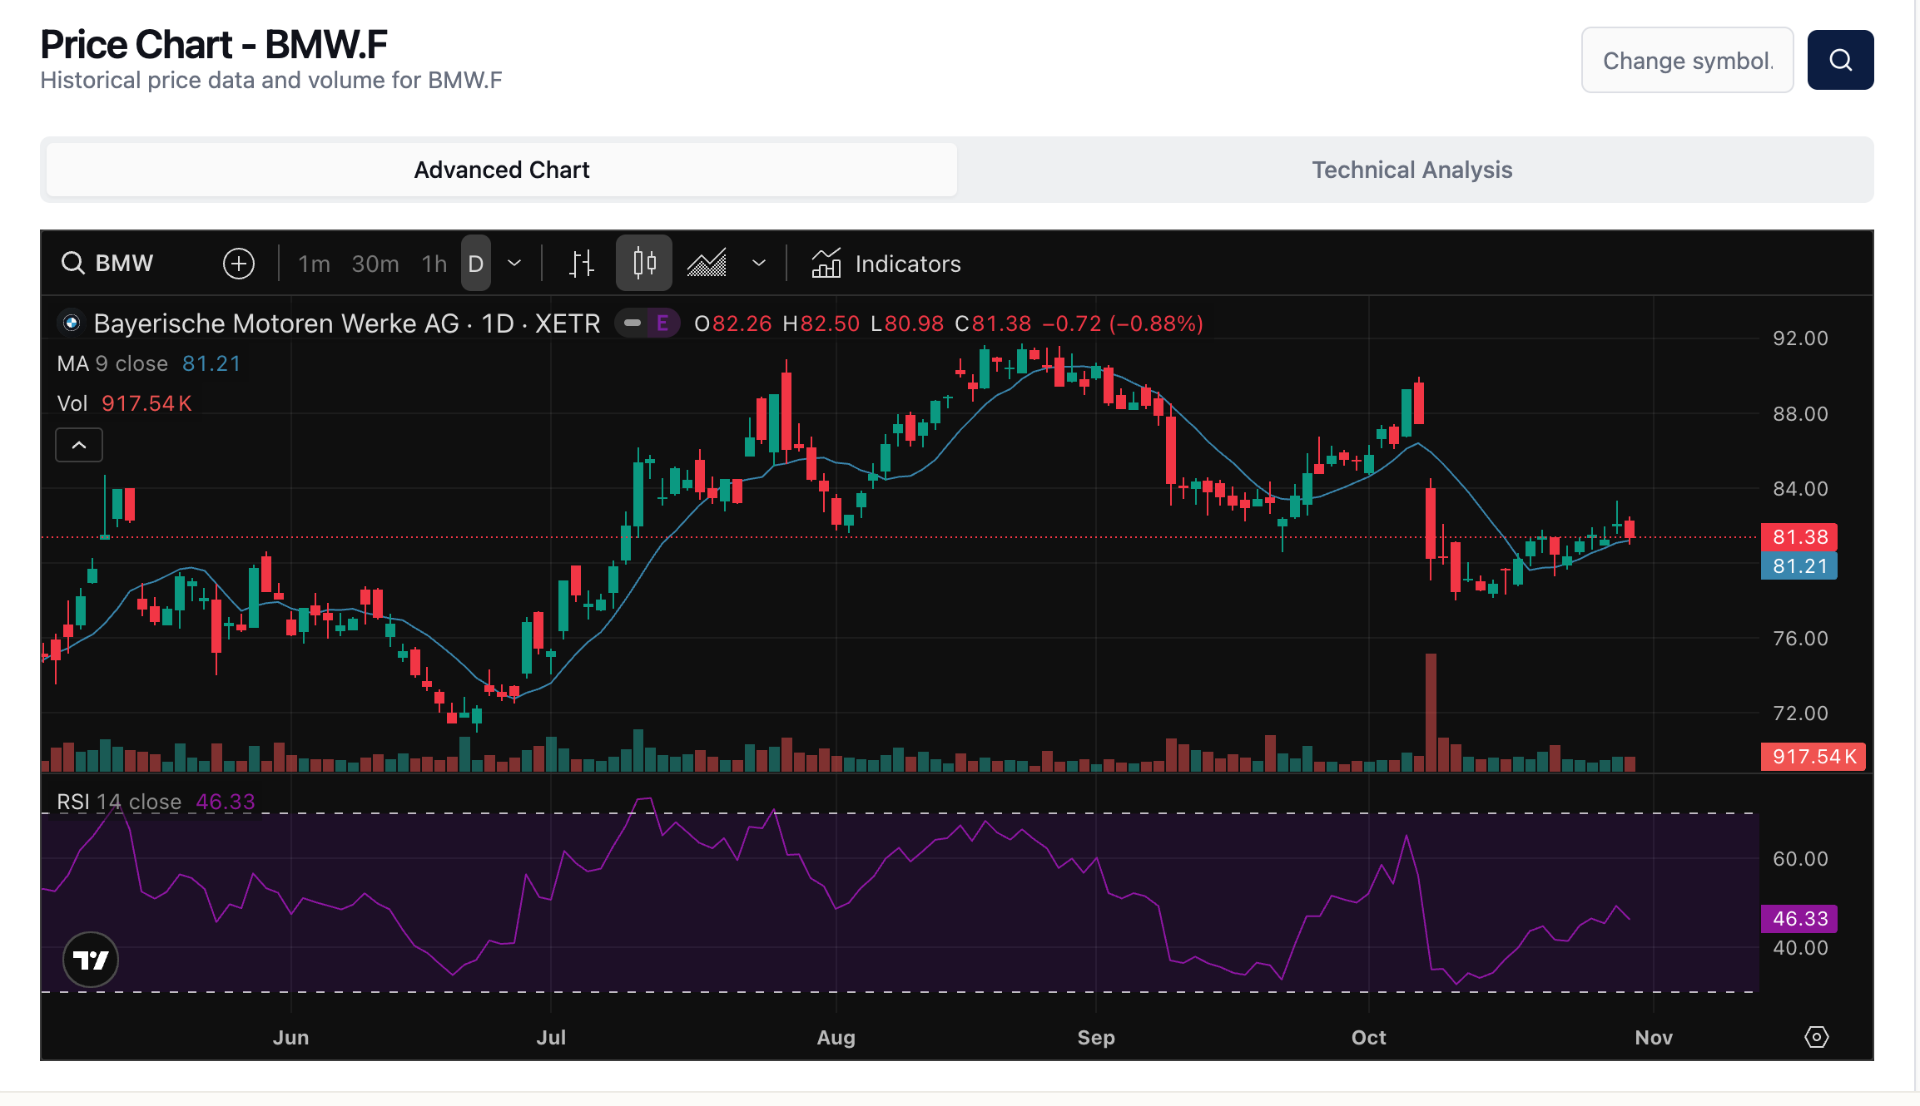Click the 917.54K volume axis label
Image resolution: width=1920 pixels, height=1106 pixels.
(x=1813, y=757)
